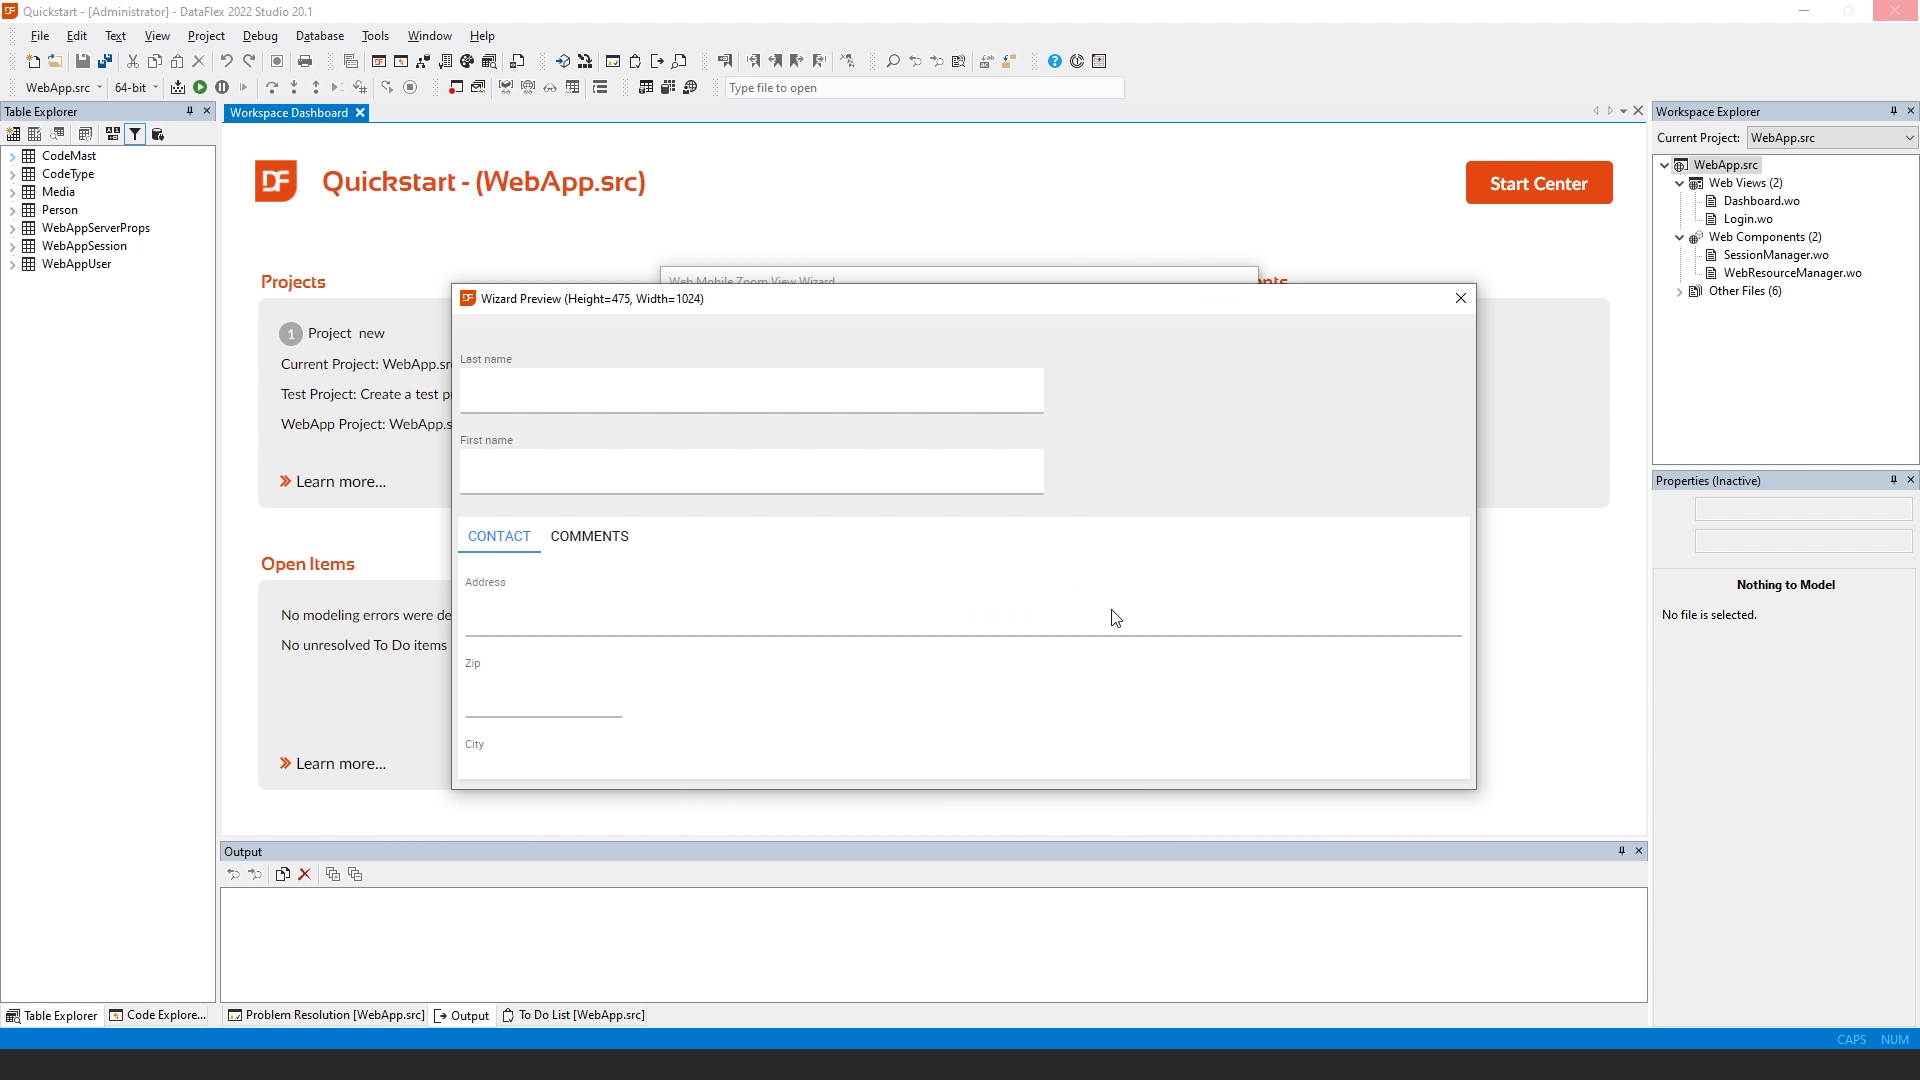Click the green Run program icon
The height and width of the screenshot is (1080, 1920).
coord(200,87)
